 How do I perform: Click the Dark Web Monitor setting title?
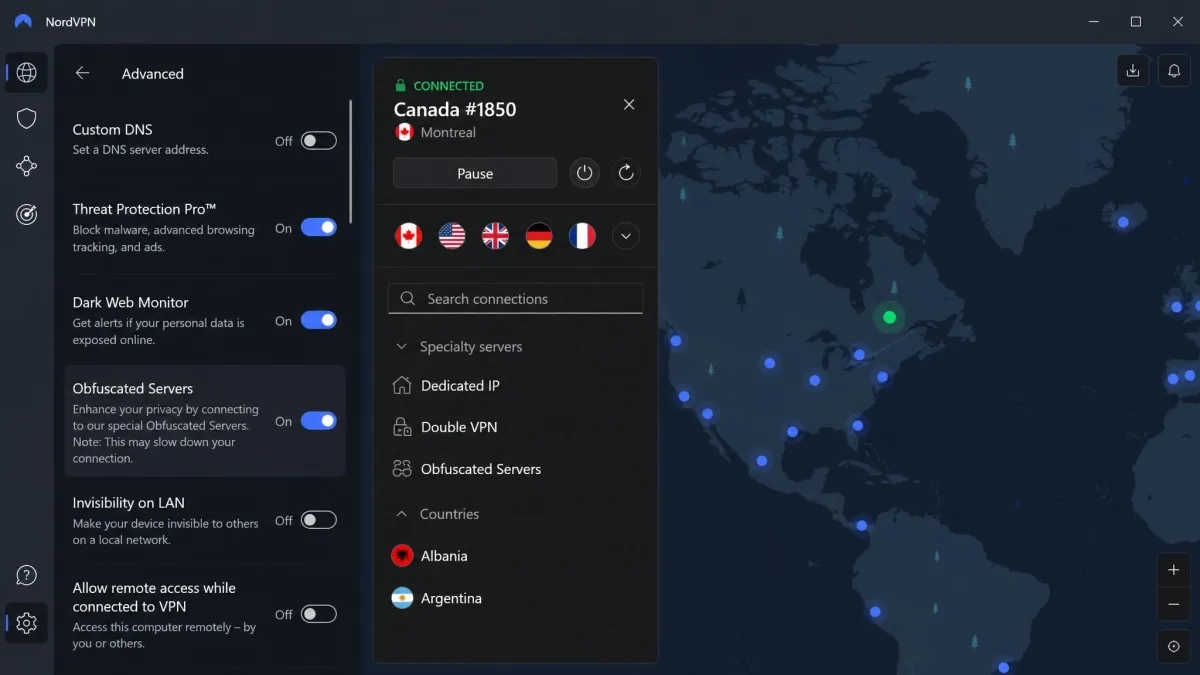(130, 302)
